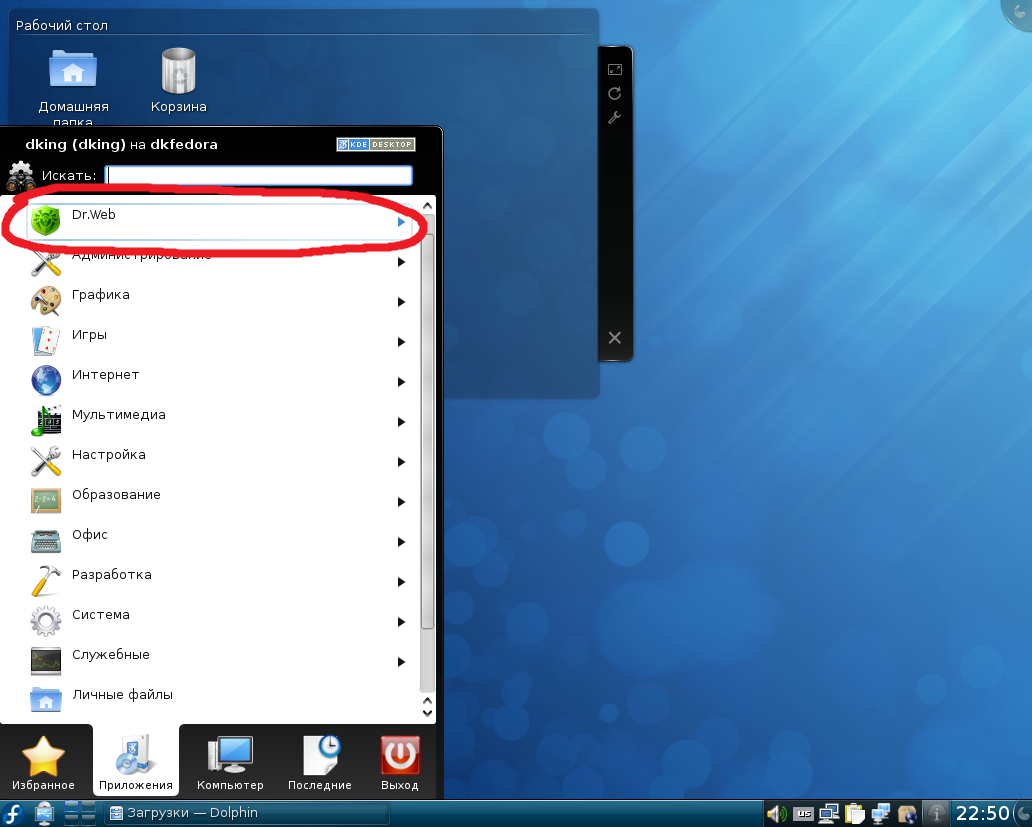Click the clipboard tray icon

(854, 814)
